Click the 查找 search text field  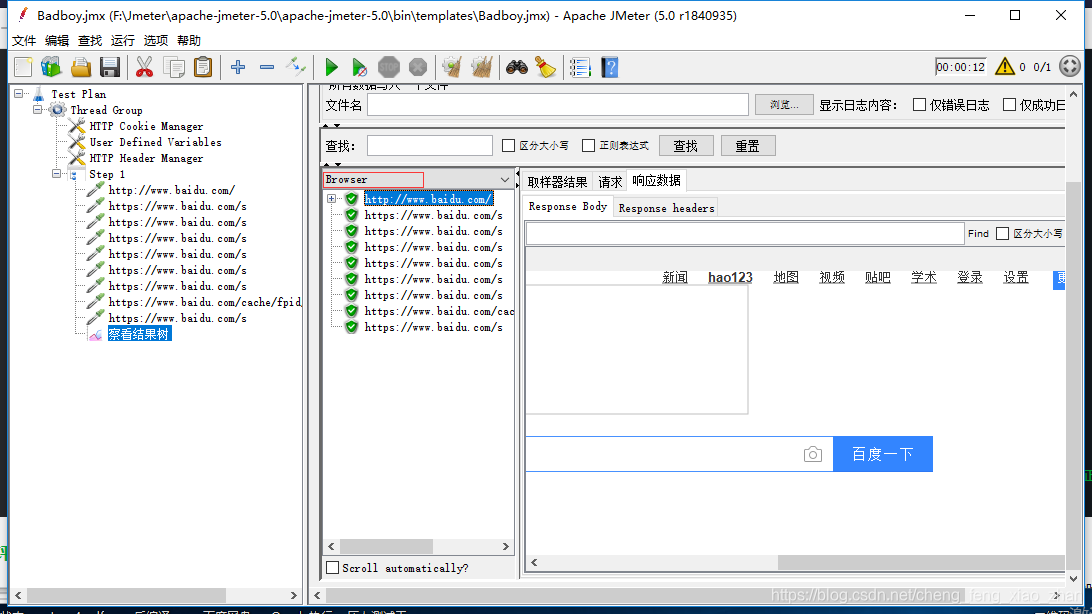point(430,145)
